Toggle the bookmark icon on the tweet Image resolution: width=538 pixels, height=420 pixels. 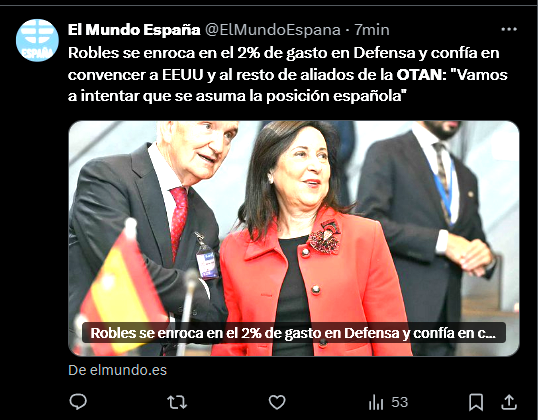(476, 402)
